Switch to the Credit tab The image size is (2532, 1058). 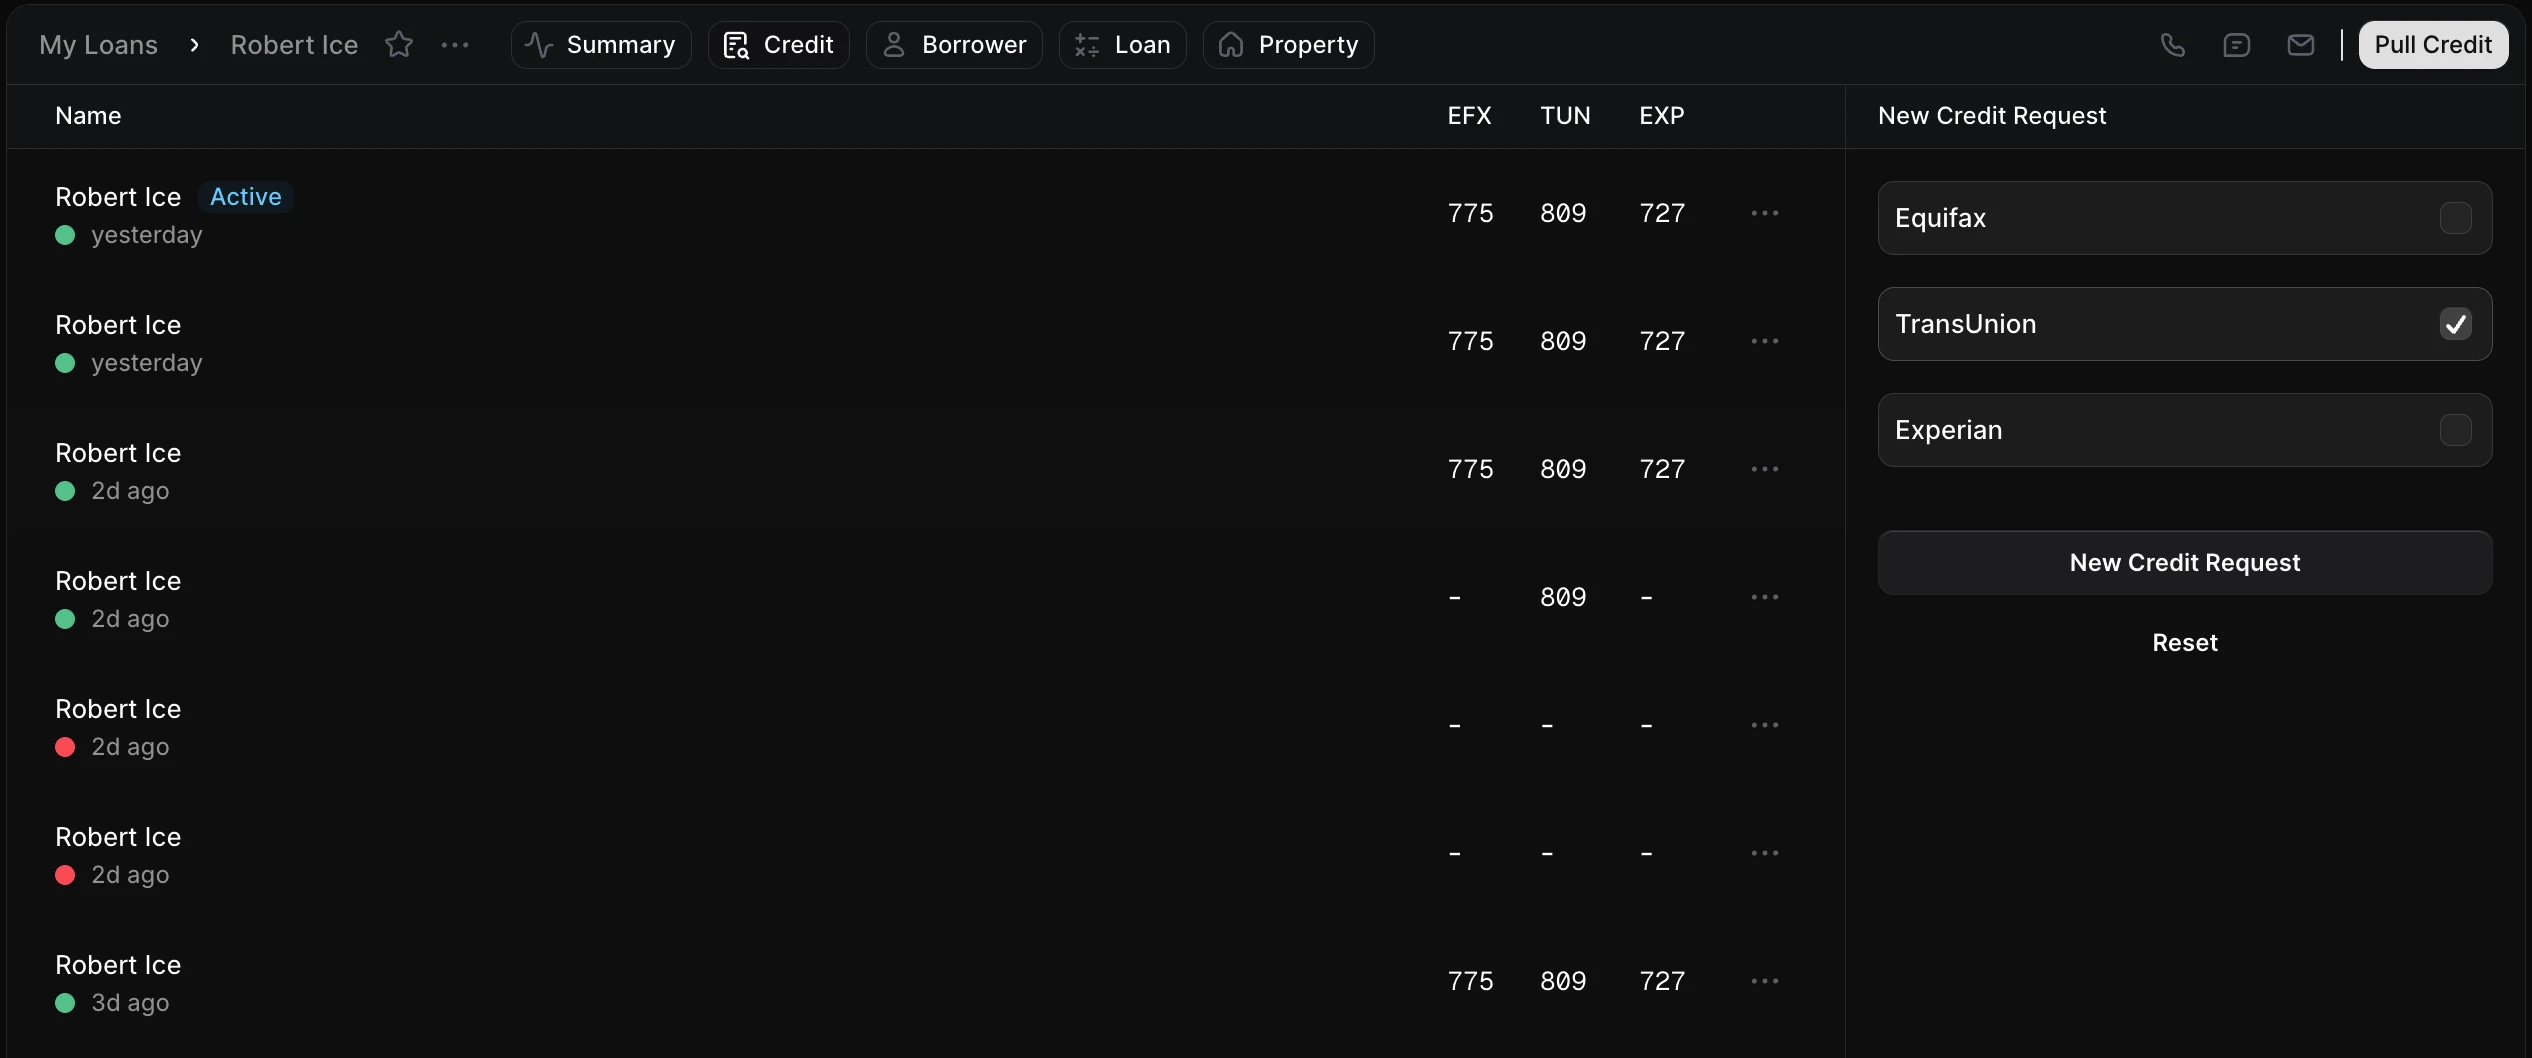click(779, 44)
